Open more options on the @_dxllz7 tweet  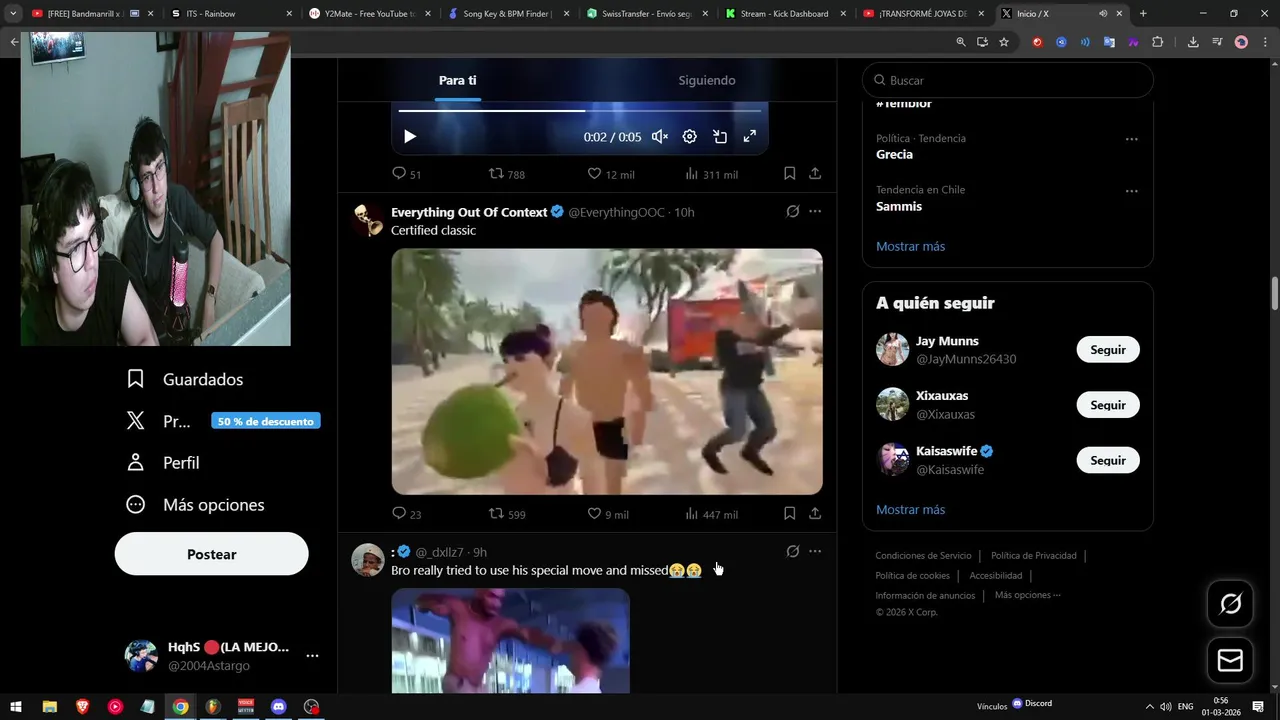pos(815,552)
